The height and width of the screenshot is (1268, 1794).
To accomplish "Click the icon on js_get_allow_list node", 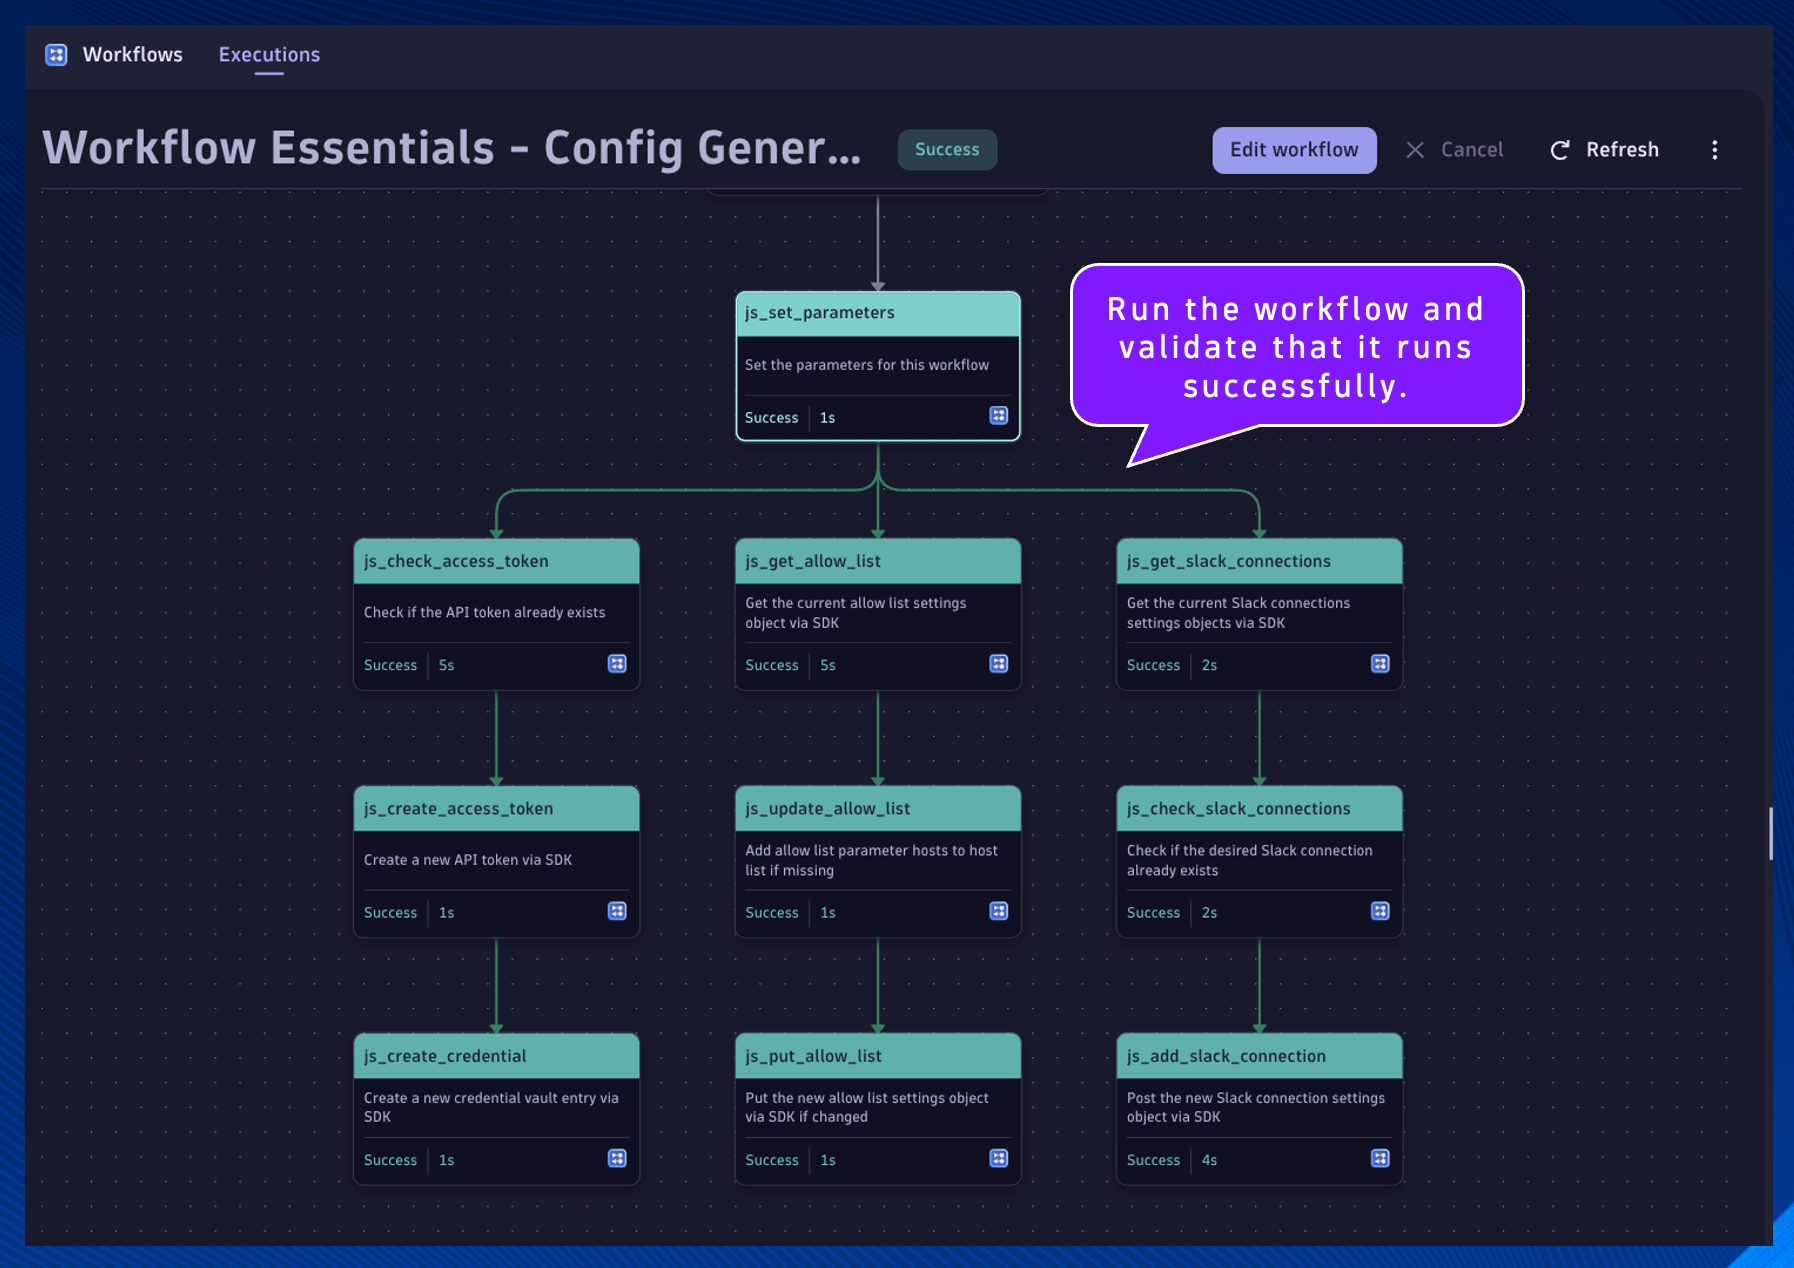I will click(x=998, y=664).
